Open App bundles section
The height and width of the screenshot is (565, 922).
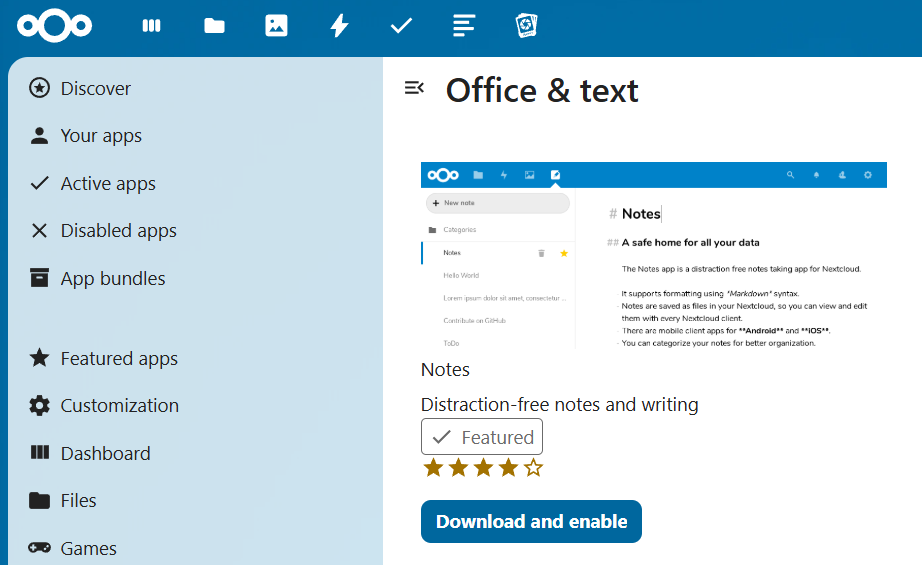(112, 278)
